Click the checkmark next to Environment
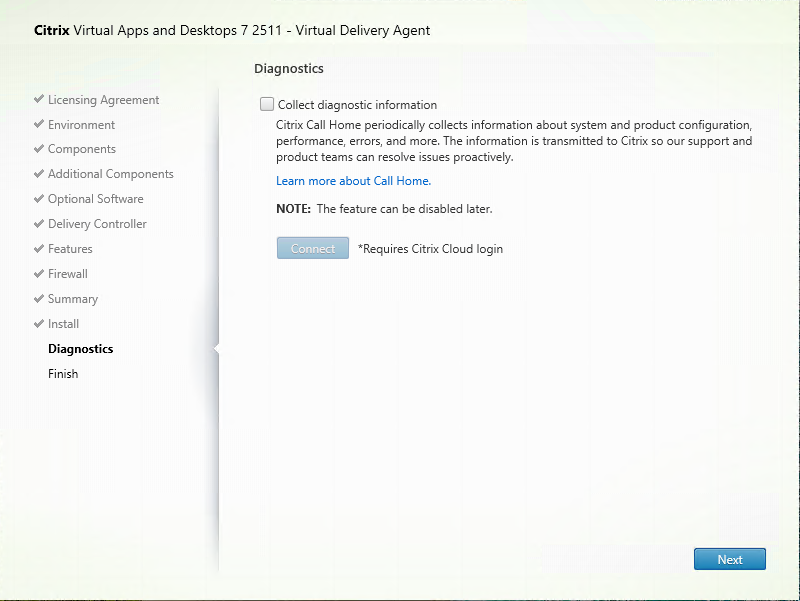800x601 pixels. [39, 125]
